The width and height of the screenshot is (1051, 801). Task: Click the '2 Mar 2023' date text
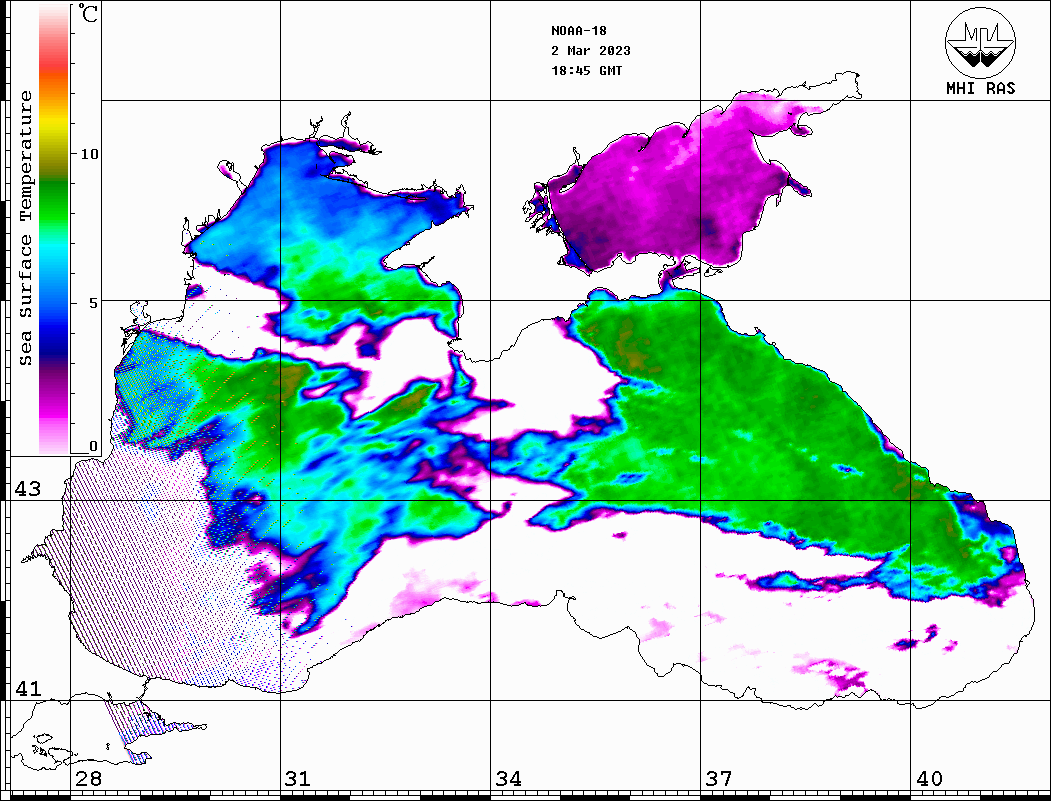coord(591,51)
